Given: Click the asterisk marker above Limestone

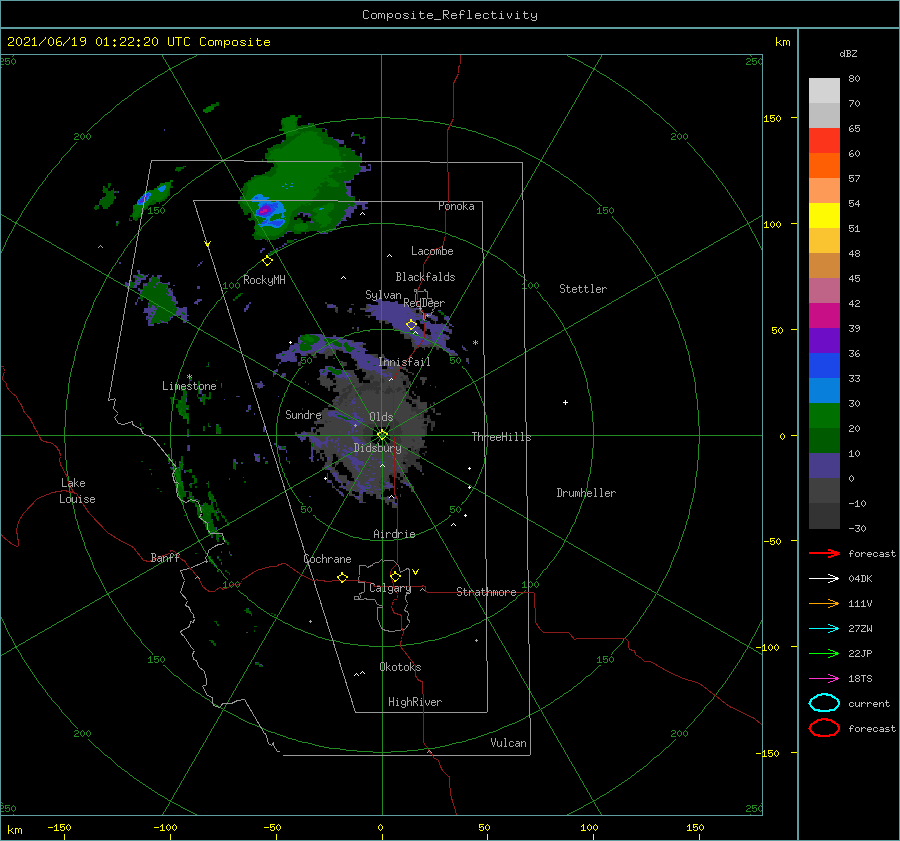Looking at the screenshot, I should (x=189, y=377).
